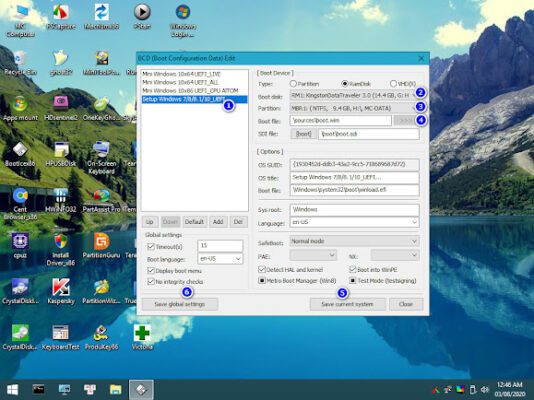Click the [boot] button beside SDI file
Viewport: 534px width, 400px height.
tap(303, 134)
